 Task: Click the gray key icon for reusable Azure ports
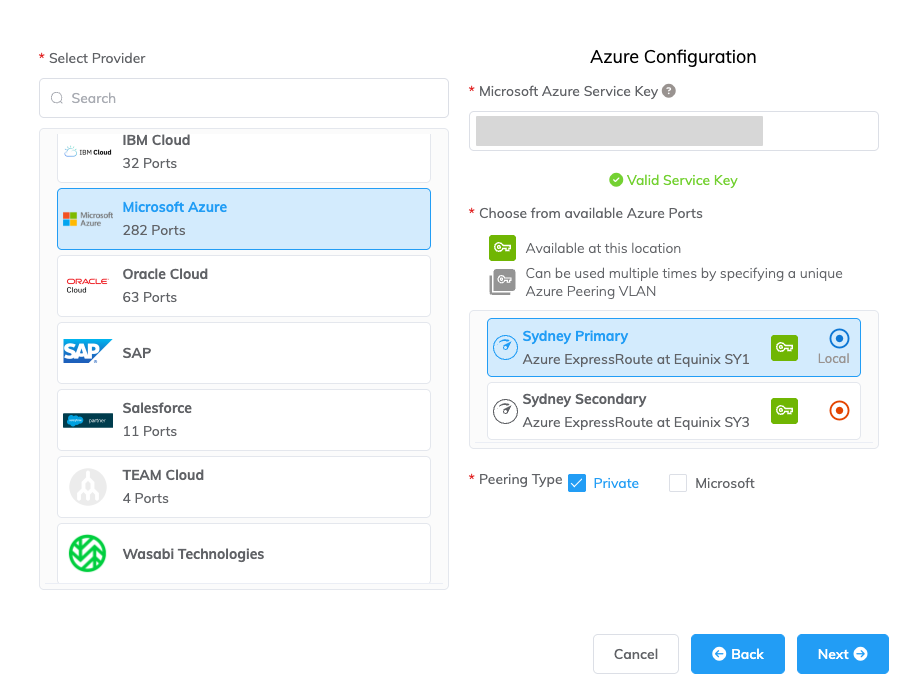click(502, 281)
